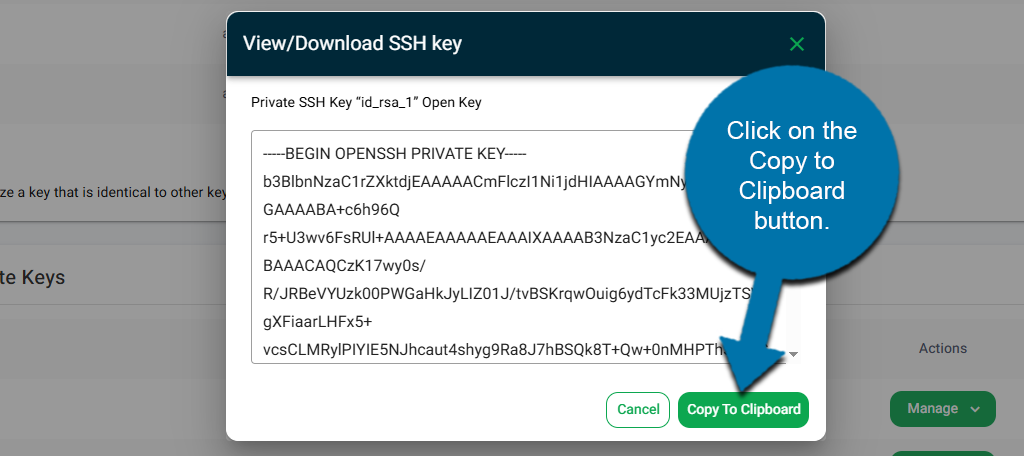This screenshot has height=456, width=1024.
Task: Click the key line starting R/JRBeVYUzk00
Action: tap(470, 294)
